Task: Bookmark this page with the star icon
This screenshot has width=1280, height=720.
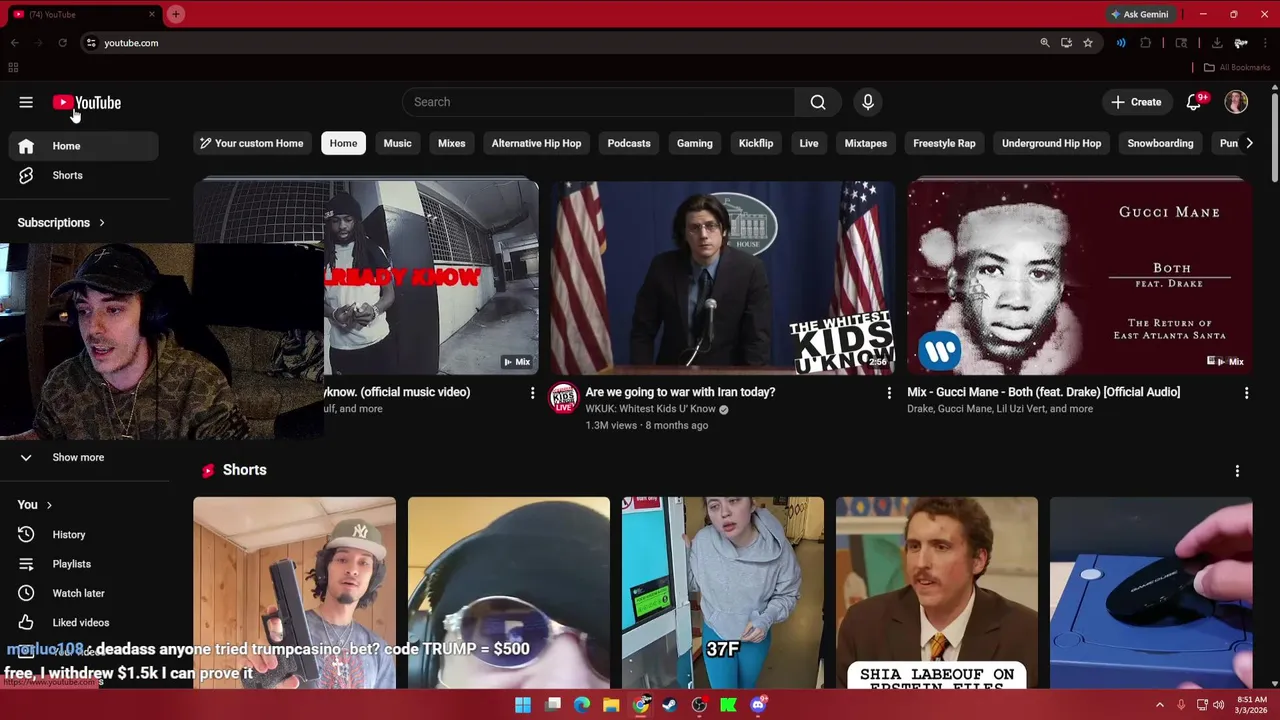Action: 1088,43
